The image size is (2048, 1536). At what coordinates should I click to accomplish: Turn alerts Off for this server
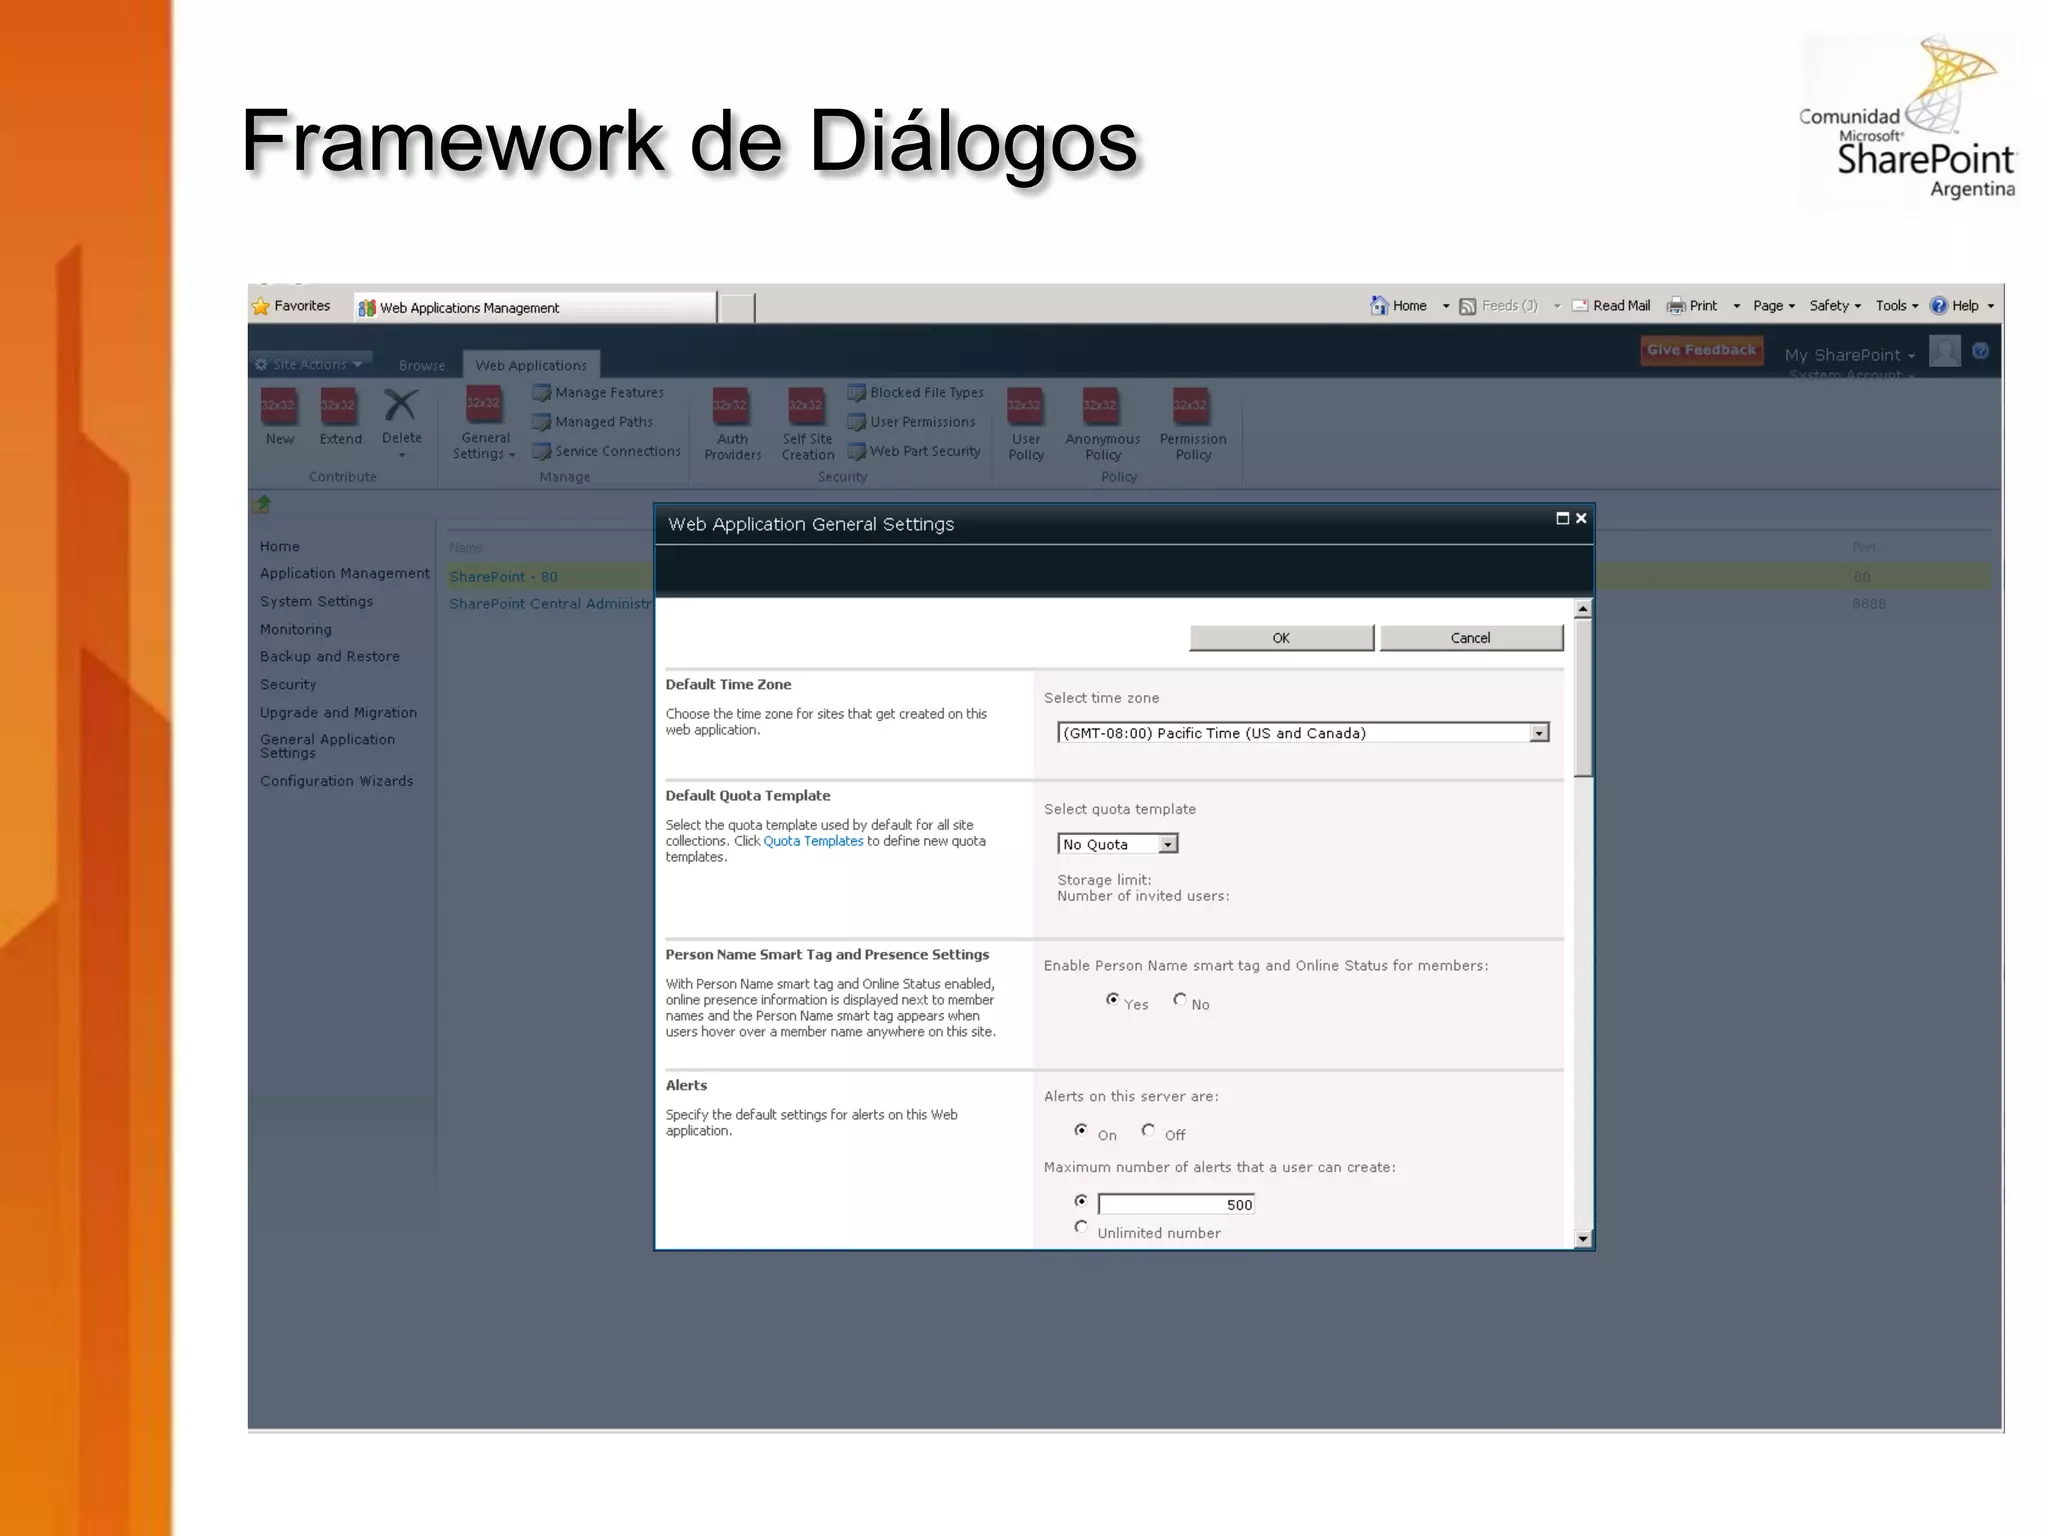[1148, 1130]
